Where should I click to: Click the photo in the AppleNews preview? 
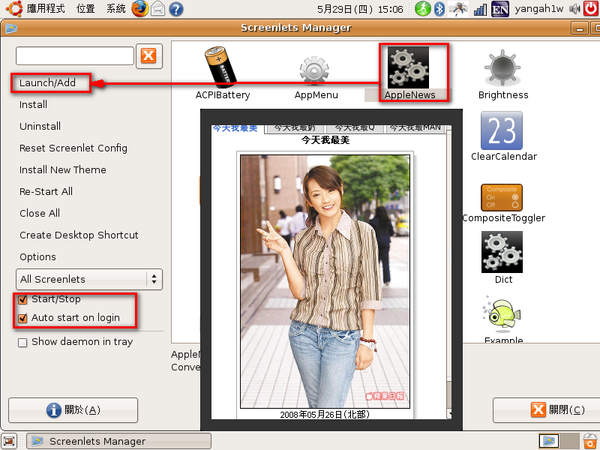[325, 282]
